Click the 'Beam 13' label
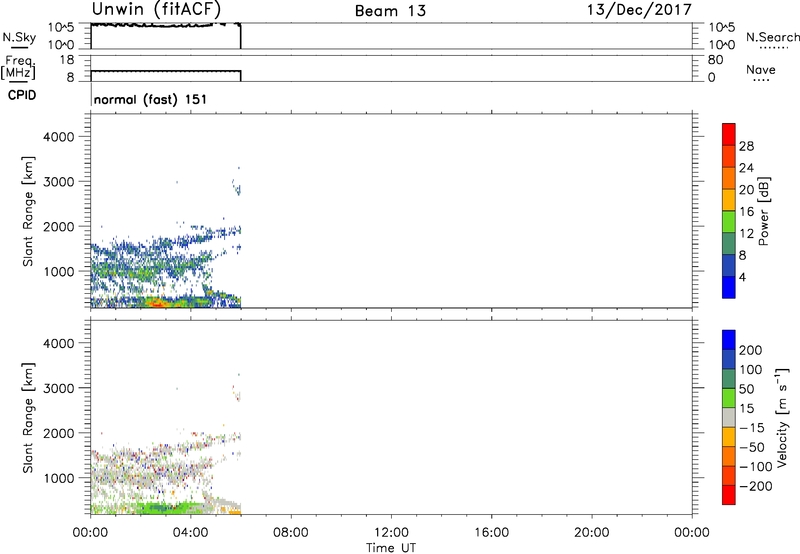Image resolution: width=800 pixels, height=554 pixels. 390,11
